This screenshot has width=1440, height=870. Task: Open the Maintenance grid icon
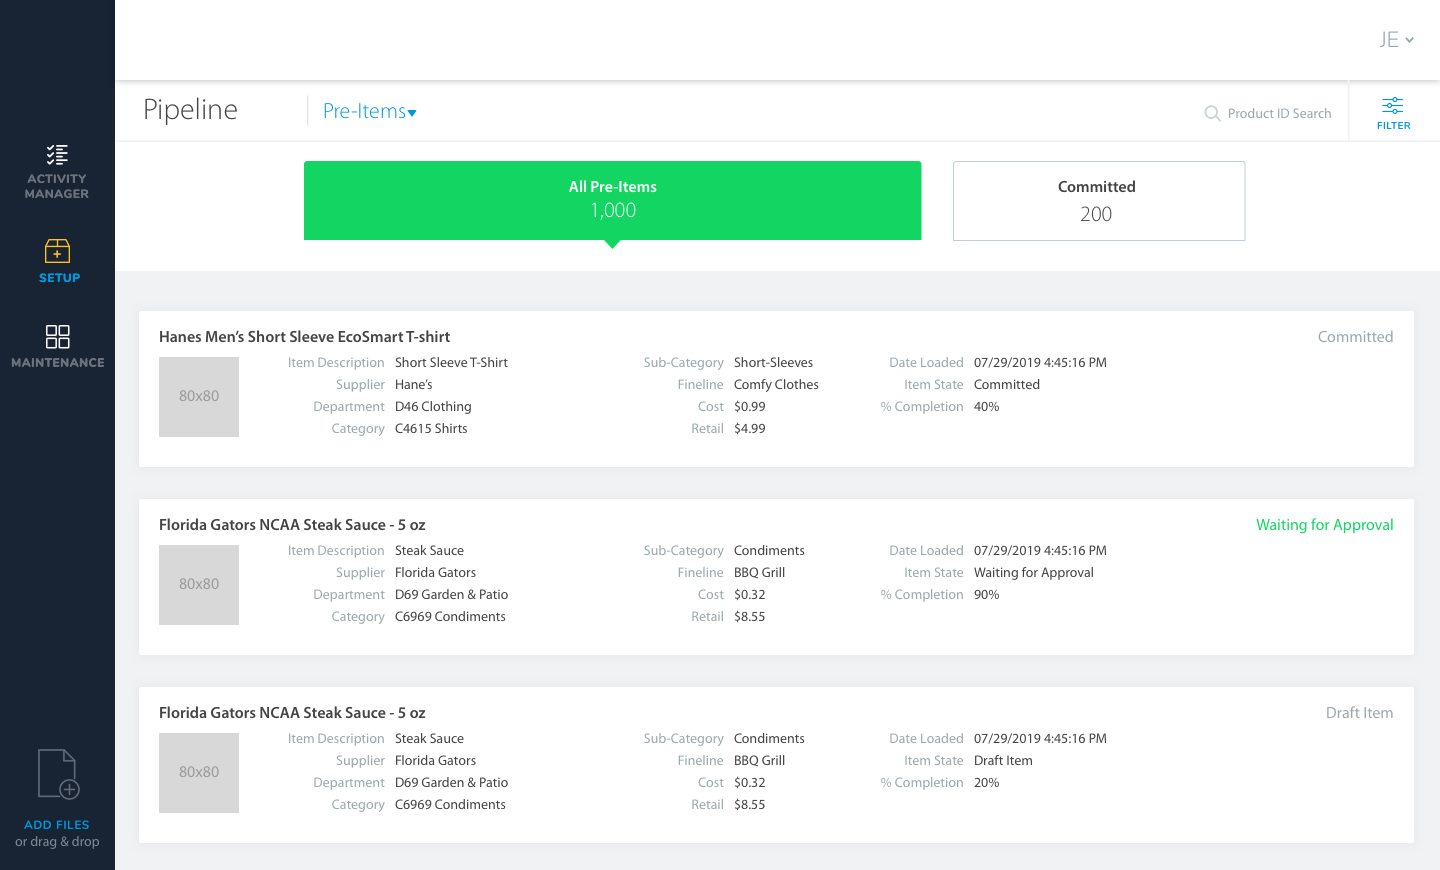pyautogui.click(x=57, y=336)
